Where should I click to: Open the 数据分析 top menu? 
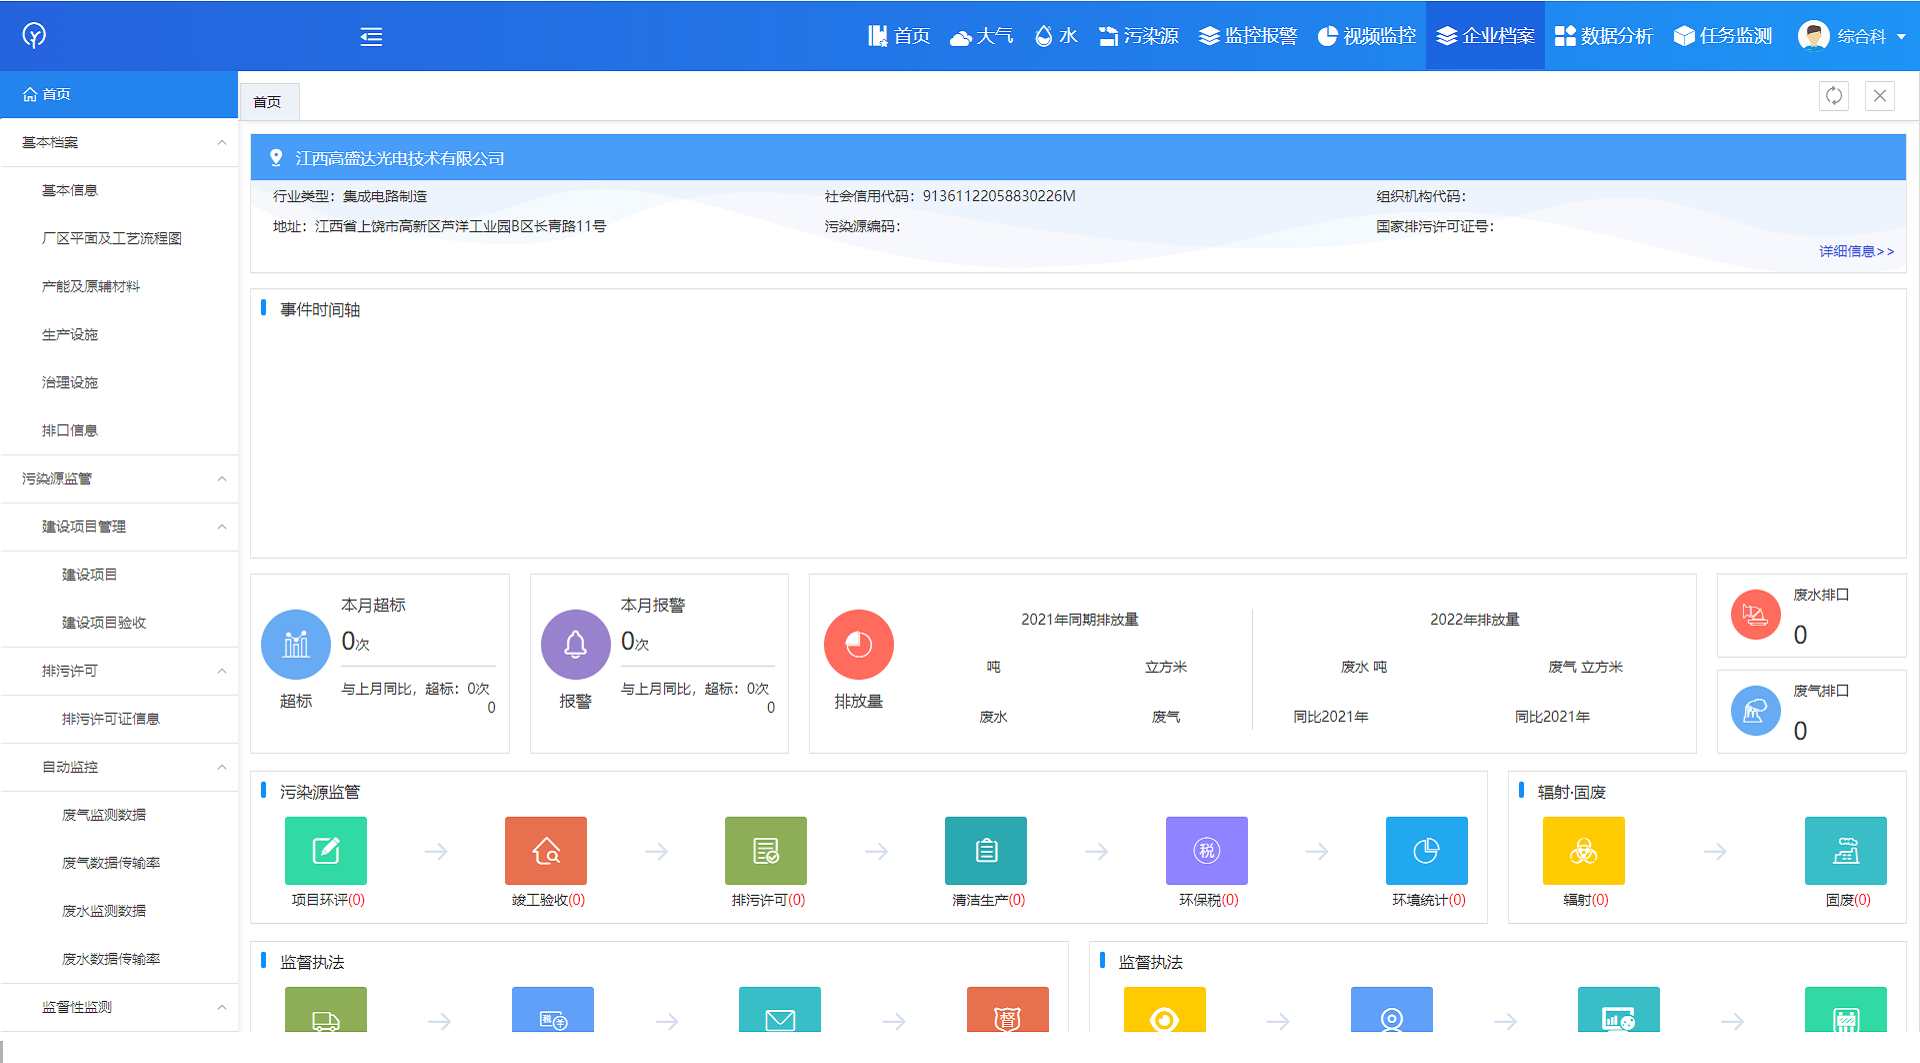pyautogui.click(x=1604, y=37)
